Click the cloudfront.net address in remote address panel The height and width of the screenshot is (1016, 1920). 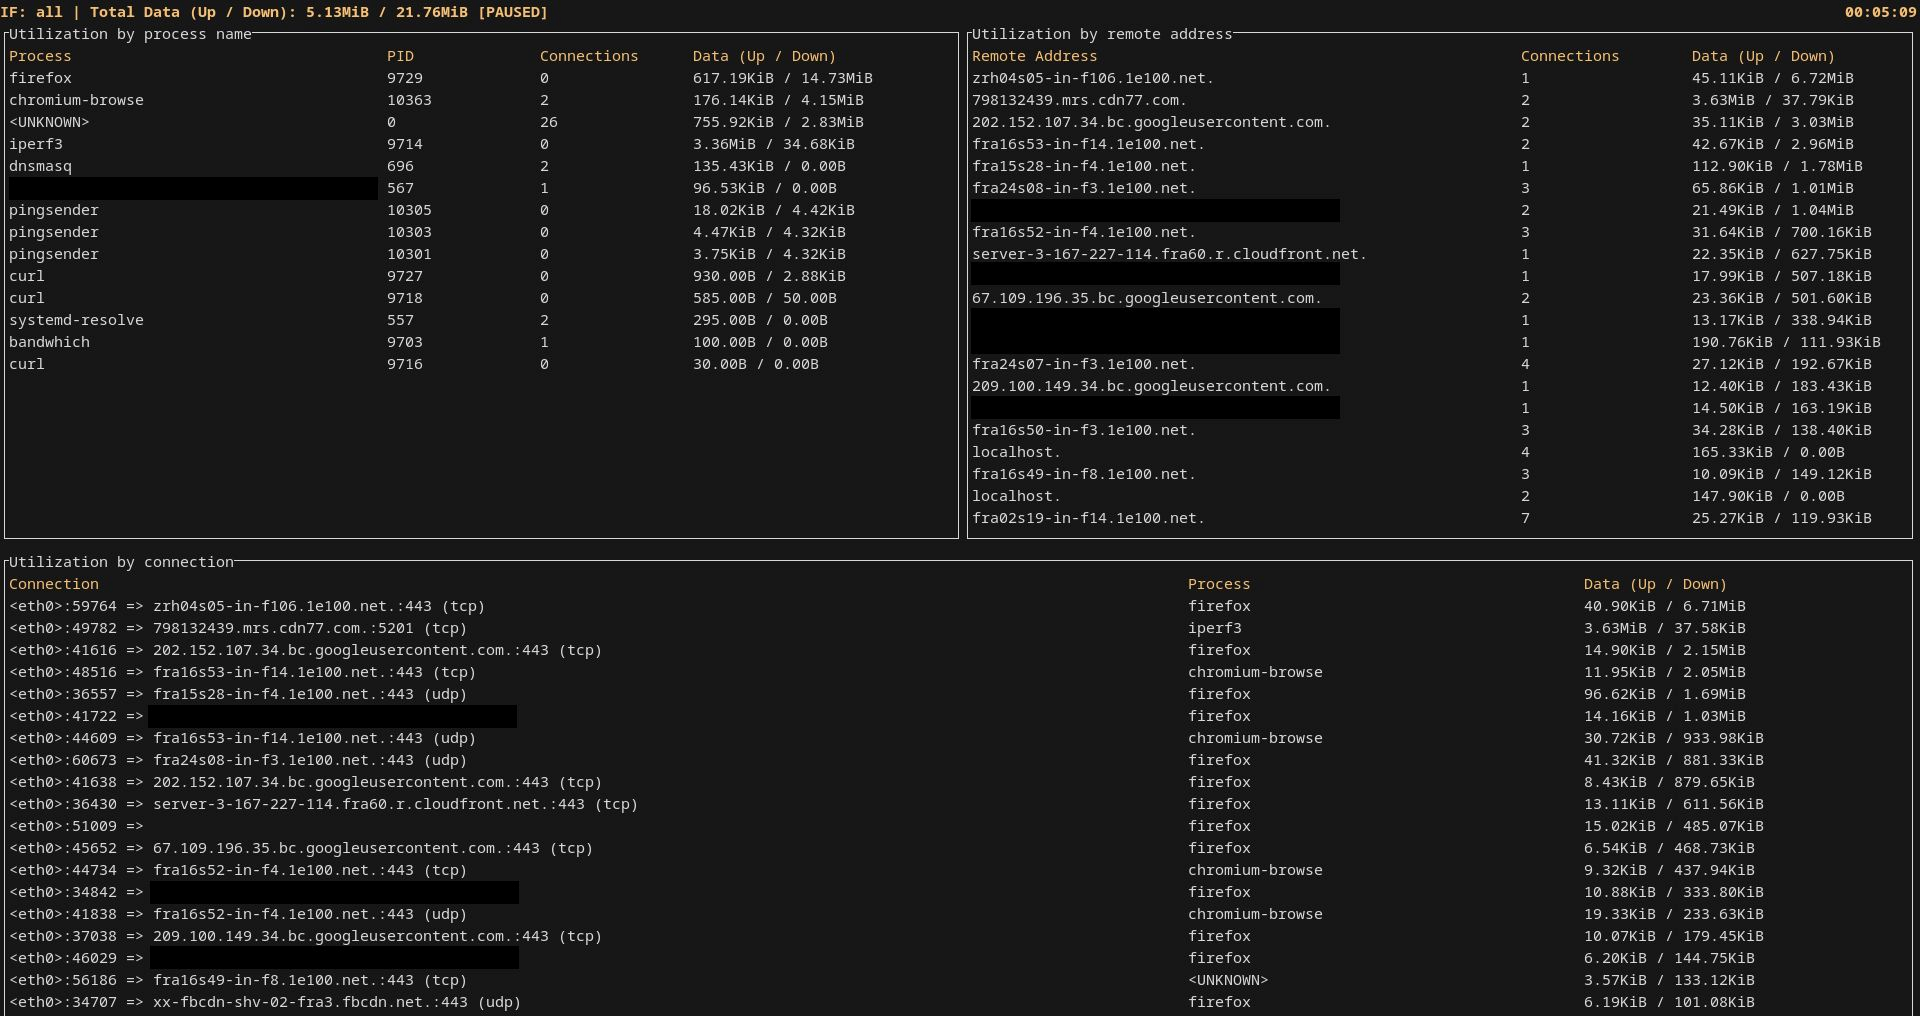click(x=1169, y=254)
